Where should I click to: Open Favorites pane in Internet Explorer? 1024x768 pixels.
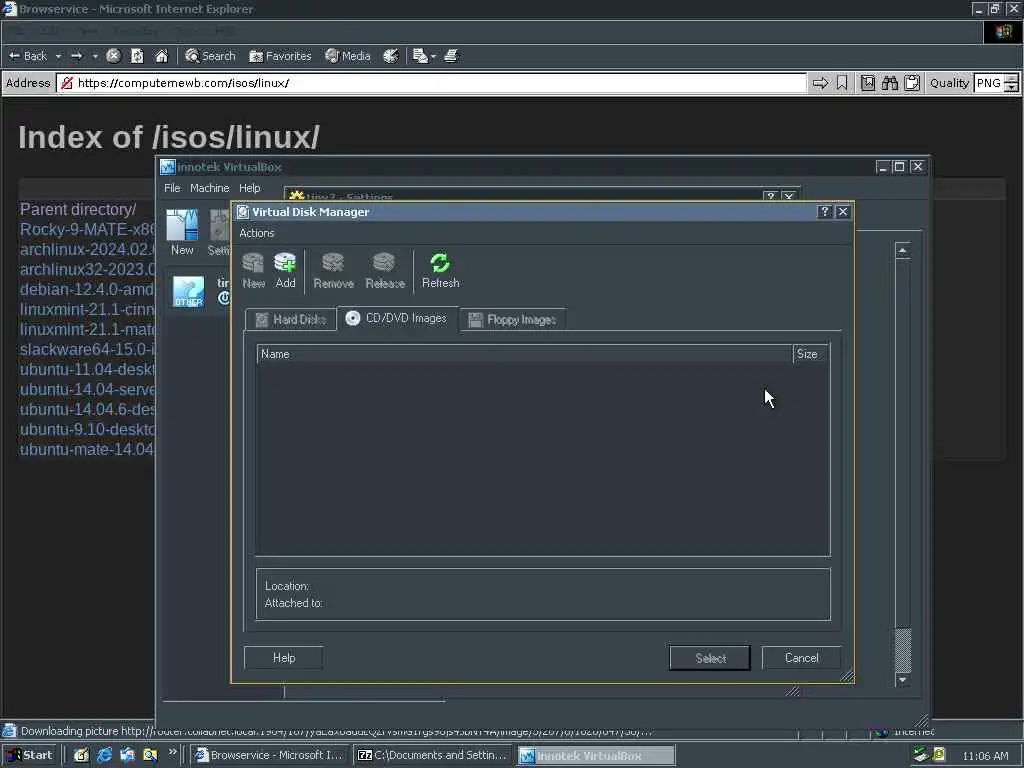point(280,56)
